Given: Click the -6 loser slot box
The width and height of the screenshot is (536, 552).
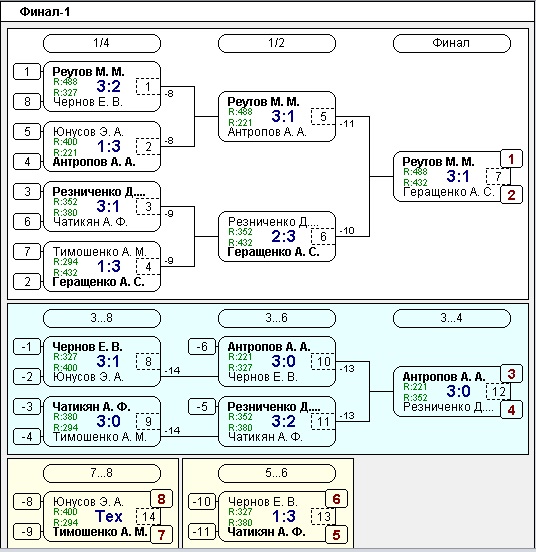Looking at the screenshot, I should click(x=202, y=347).
